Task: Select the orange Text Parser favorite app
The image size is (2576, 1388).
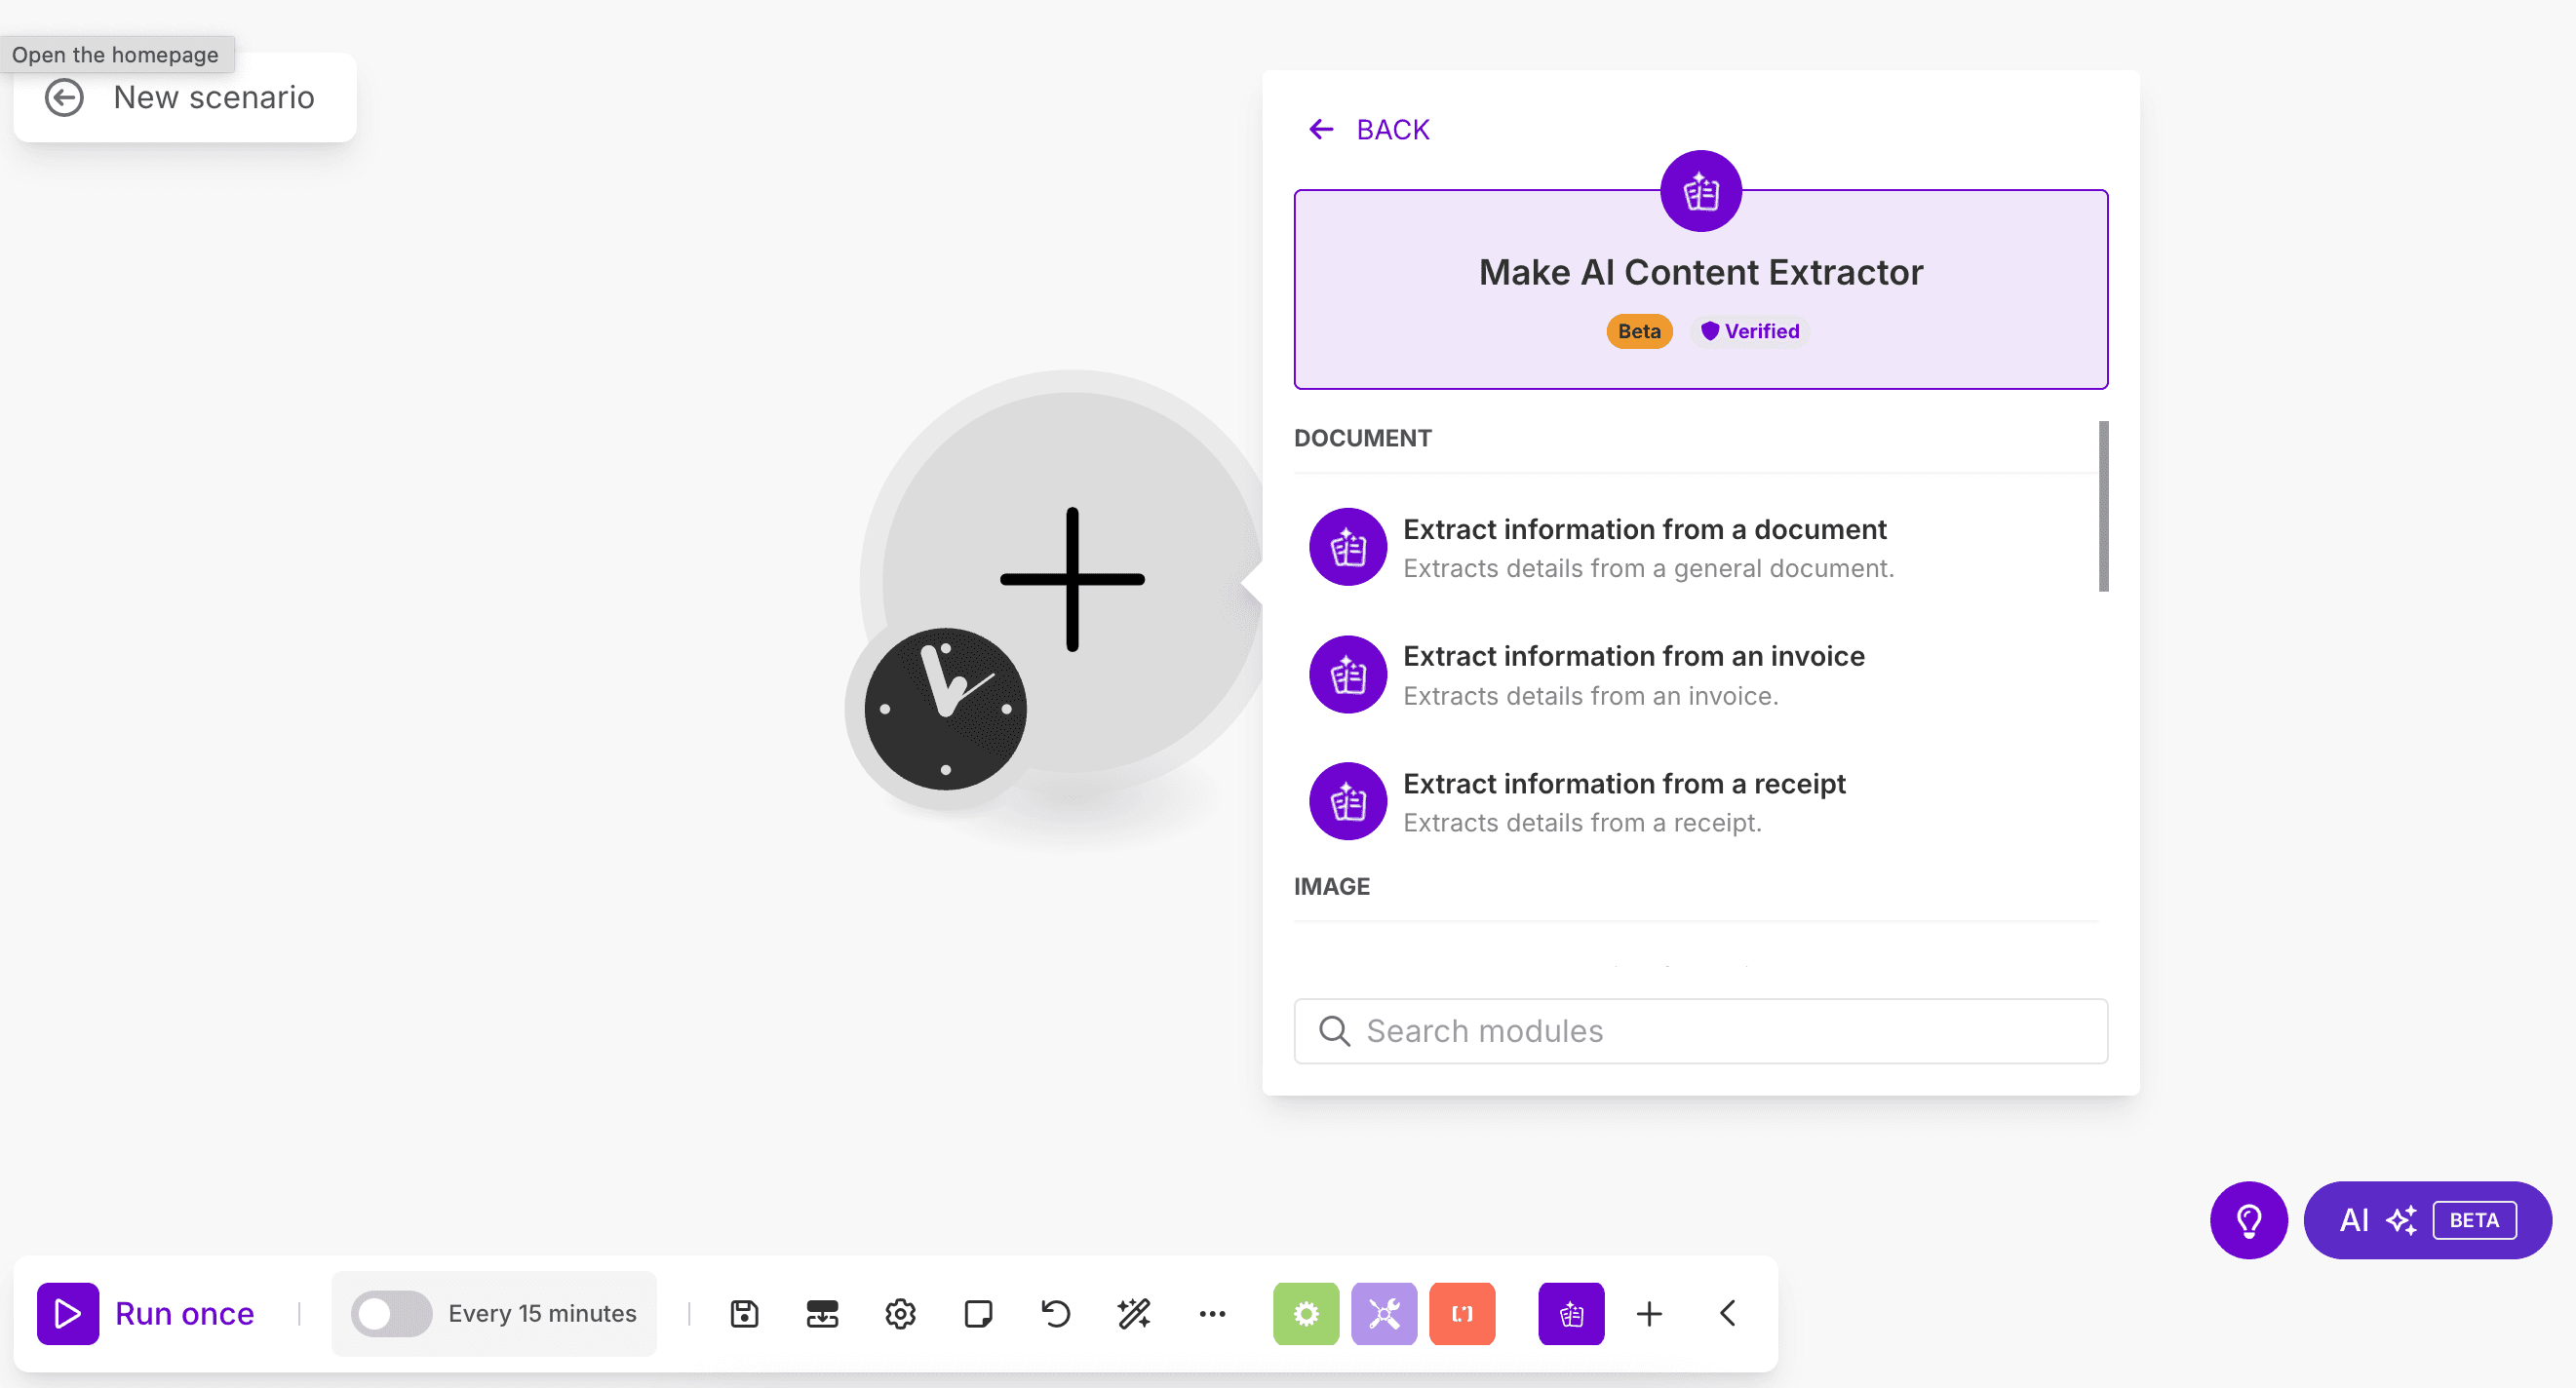Action: click(1462, 1314)
